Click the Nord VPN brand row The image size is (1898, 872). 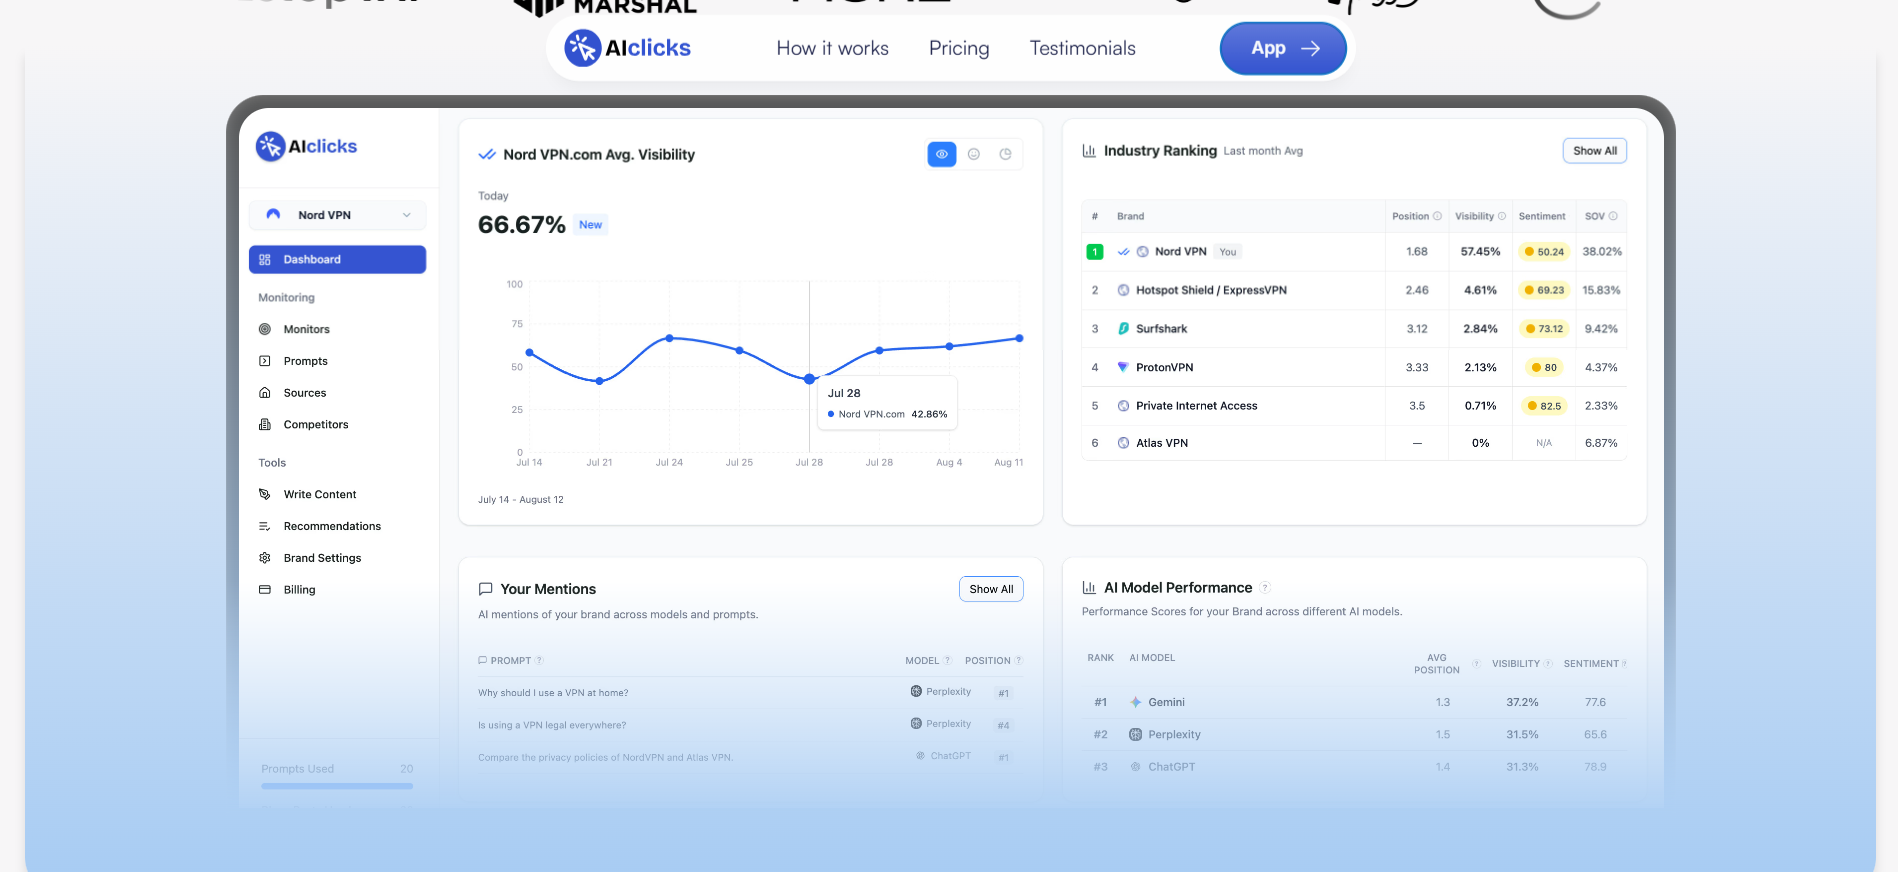(1354, 252)
